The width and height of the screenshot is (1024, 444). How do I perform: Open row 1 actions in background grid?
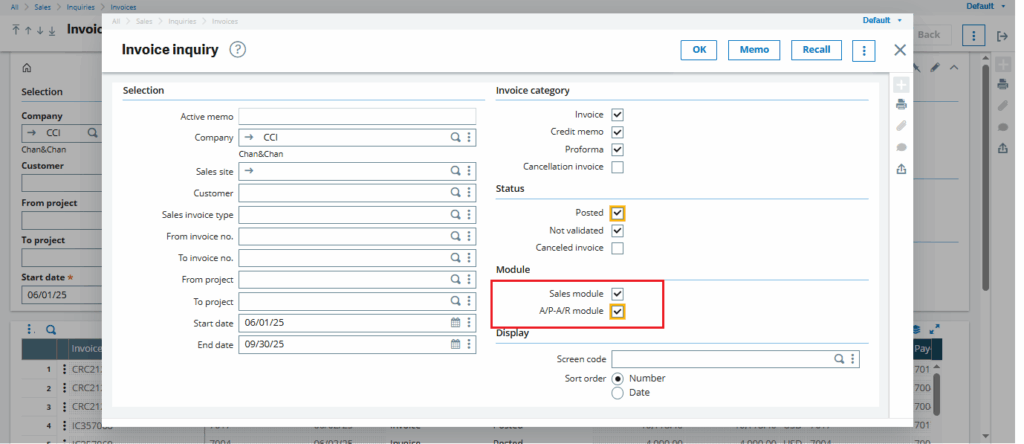[64, 369]
